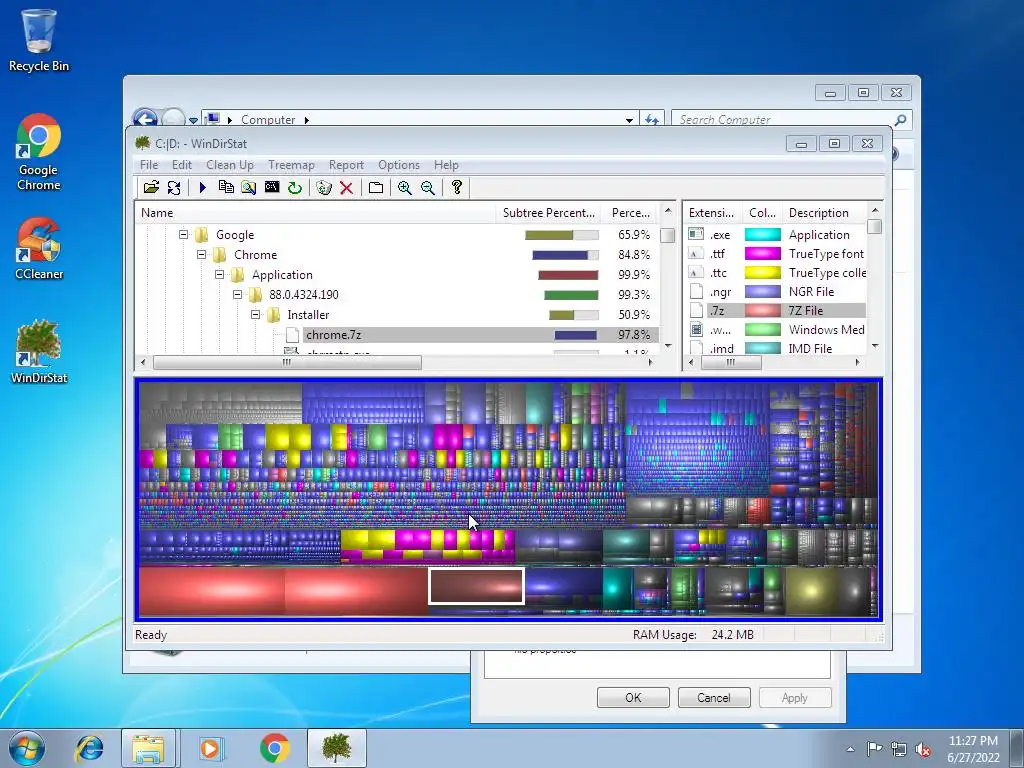Open the Windows Start button
This screenshot has width=1024, height=768.
(27, 748)
